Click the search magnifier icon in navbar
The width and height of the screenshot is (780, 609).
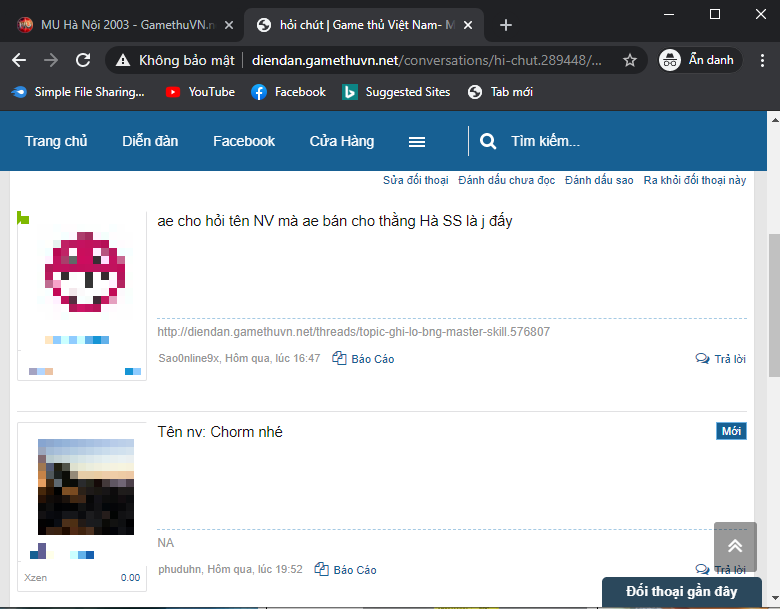[488, 141]
